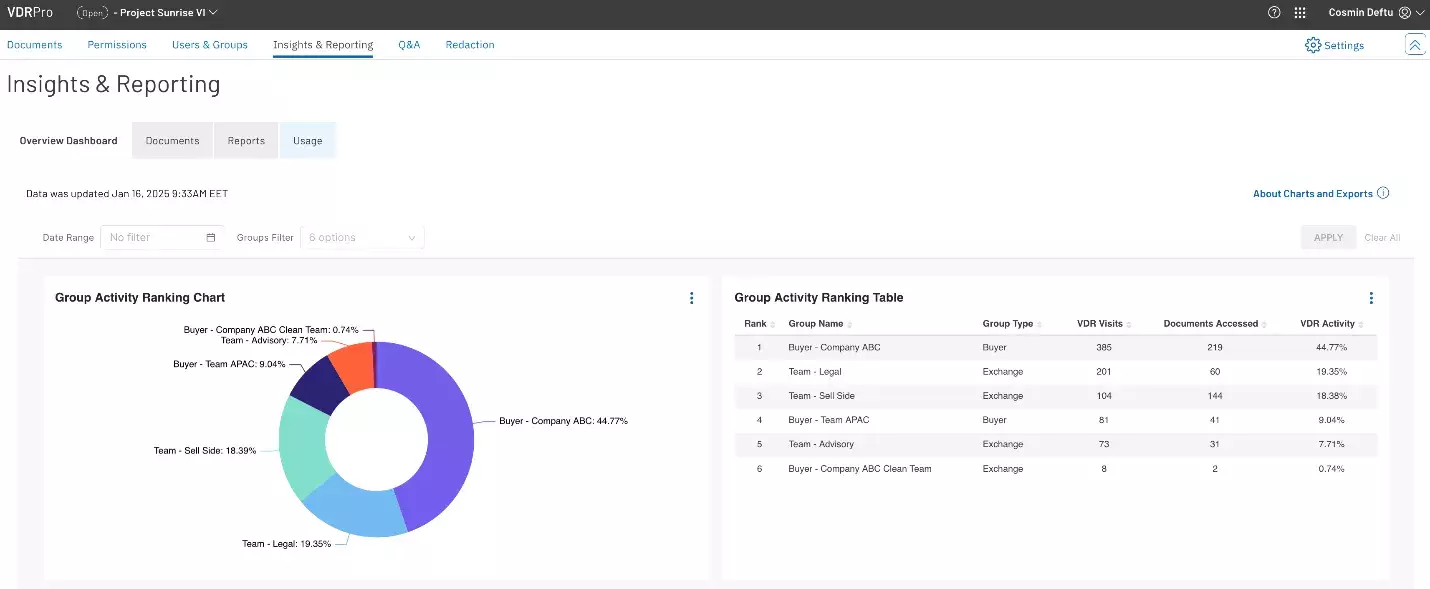Open the help question mark icon
1430x589 pixels.
coord(1274,13)
